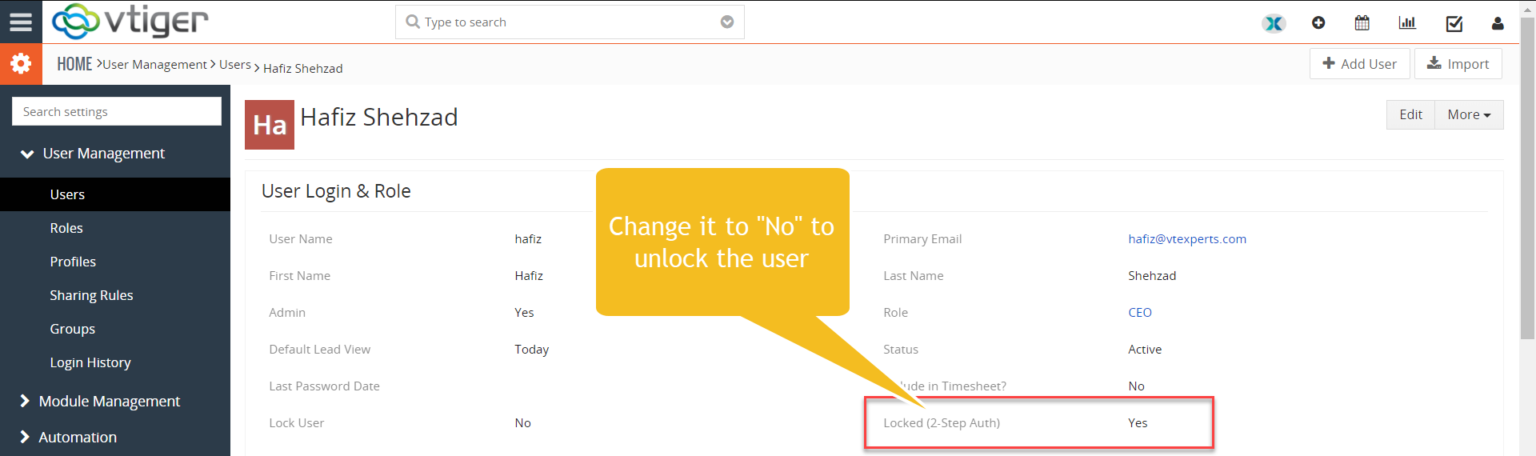
Task: Collapse the User Management section
Action: pos(28,154)
